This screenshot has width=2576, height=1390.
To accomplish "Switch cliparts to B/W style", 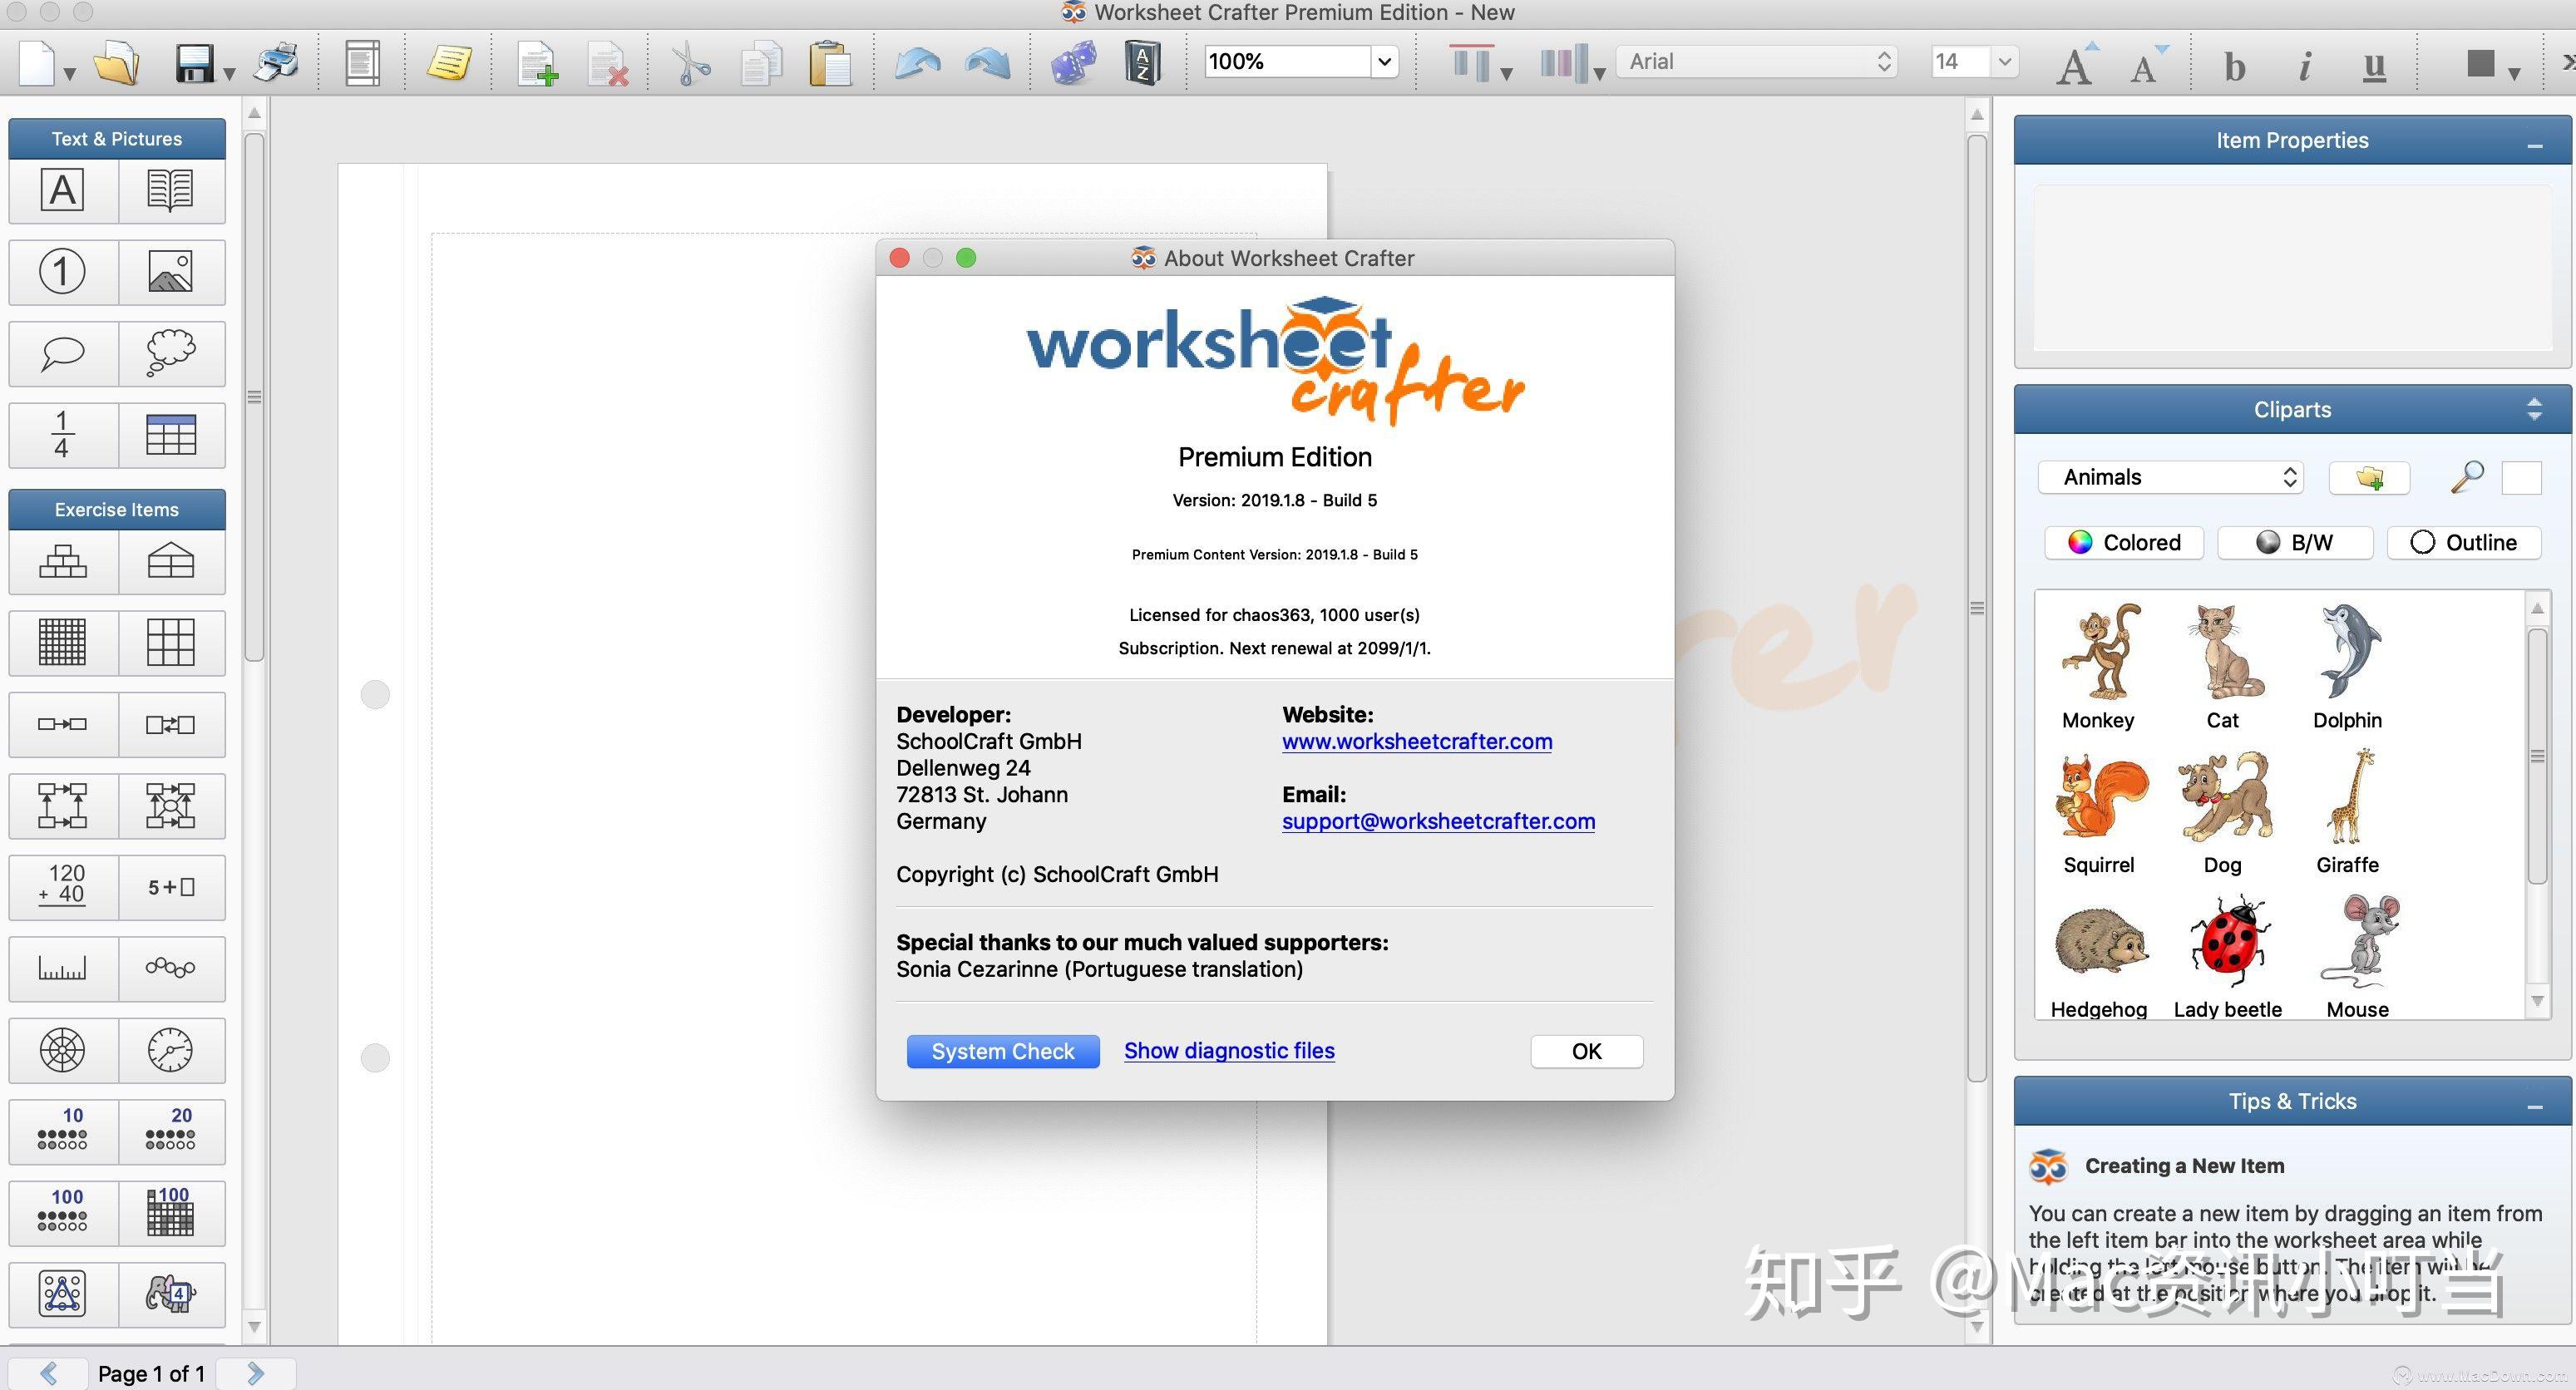I will 2295,542.
